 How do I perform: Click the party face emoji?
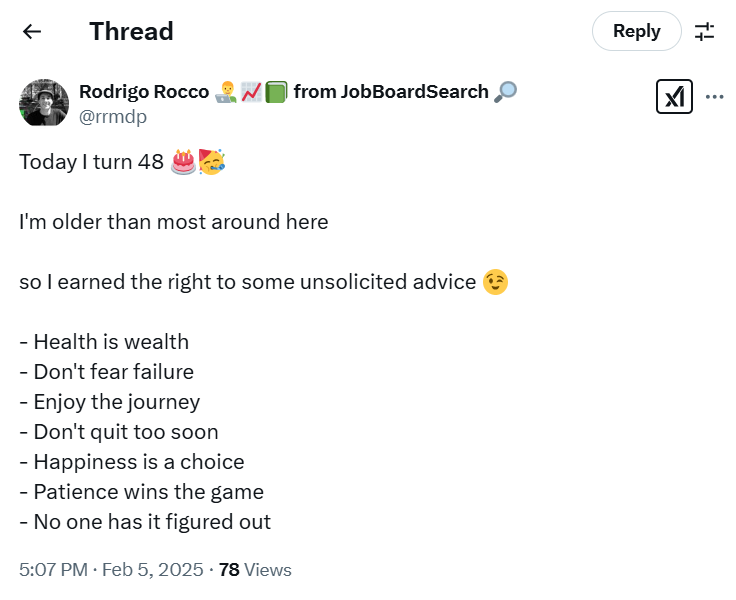coord(211,162)
